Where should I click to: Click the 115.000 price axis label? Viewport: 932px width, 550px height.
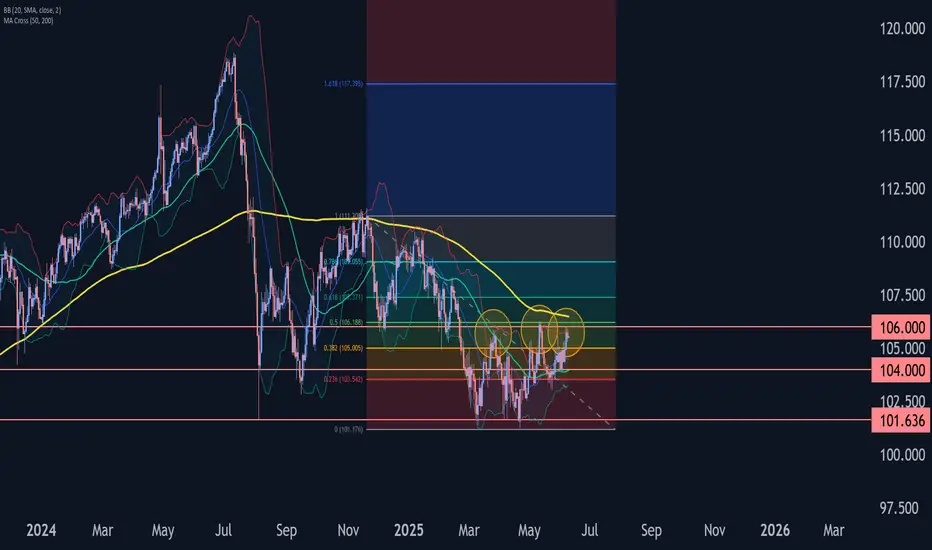(x=902, y=135)
